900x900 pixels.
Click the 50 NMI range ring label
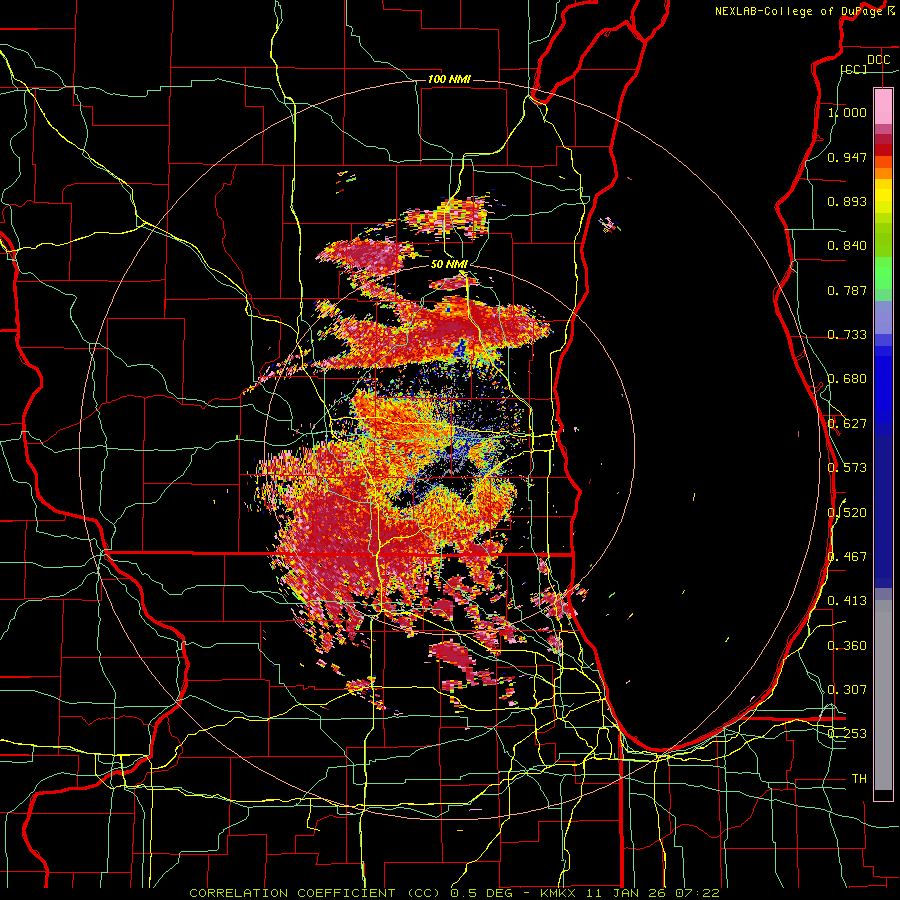[x=449, y=265]
